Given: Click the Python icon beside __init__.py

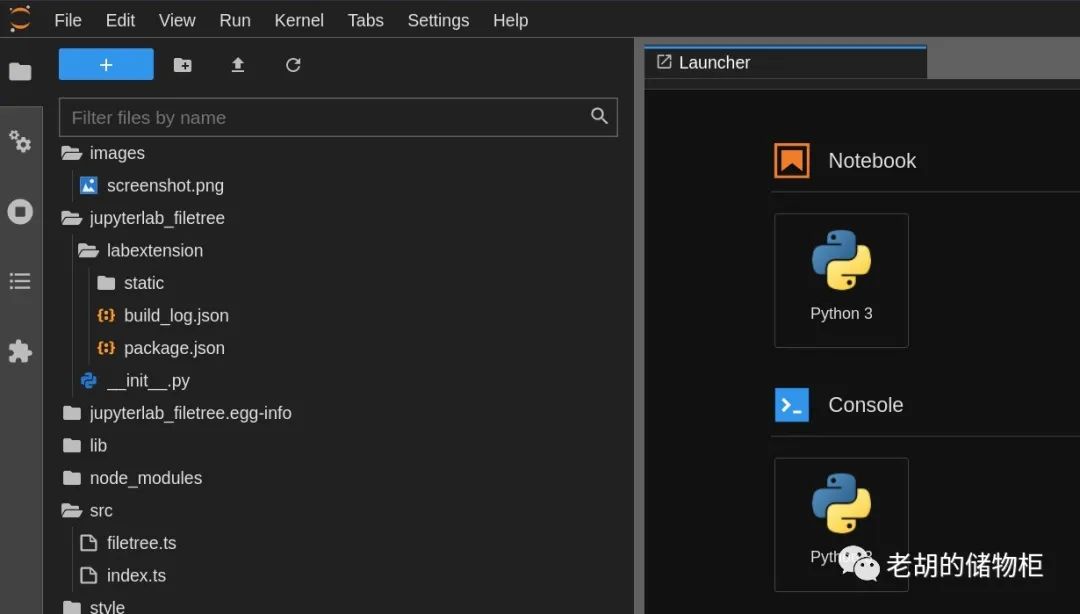Looking at the screenshot, I should click(x=89, y=380).
